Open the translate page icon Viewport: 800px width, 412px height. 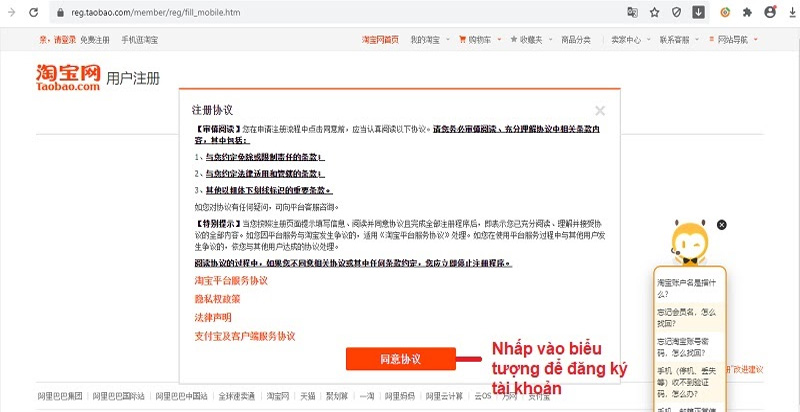click(632, 12)
